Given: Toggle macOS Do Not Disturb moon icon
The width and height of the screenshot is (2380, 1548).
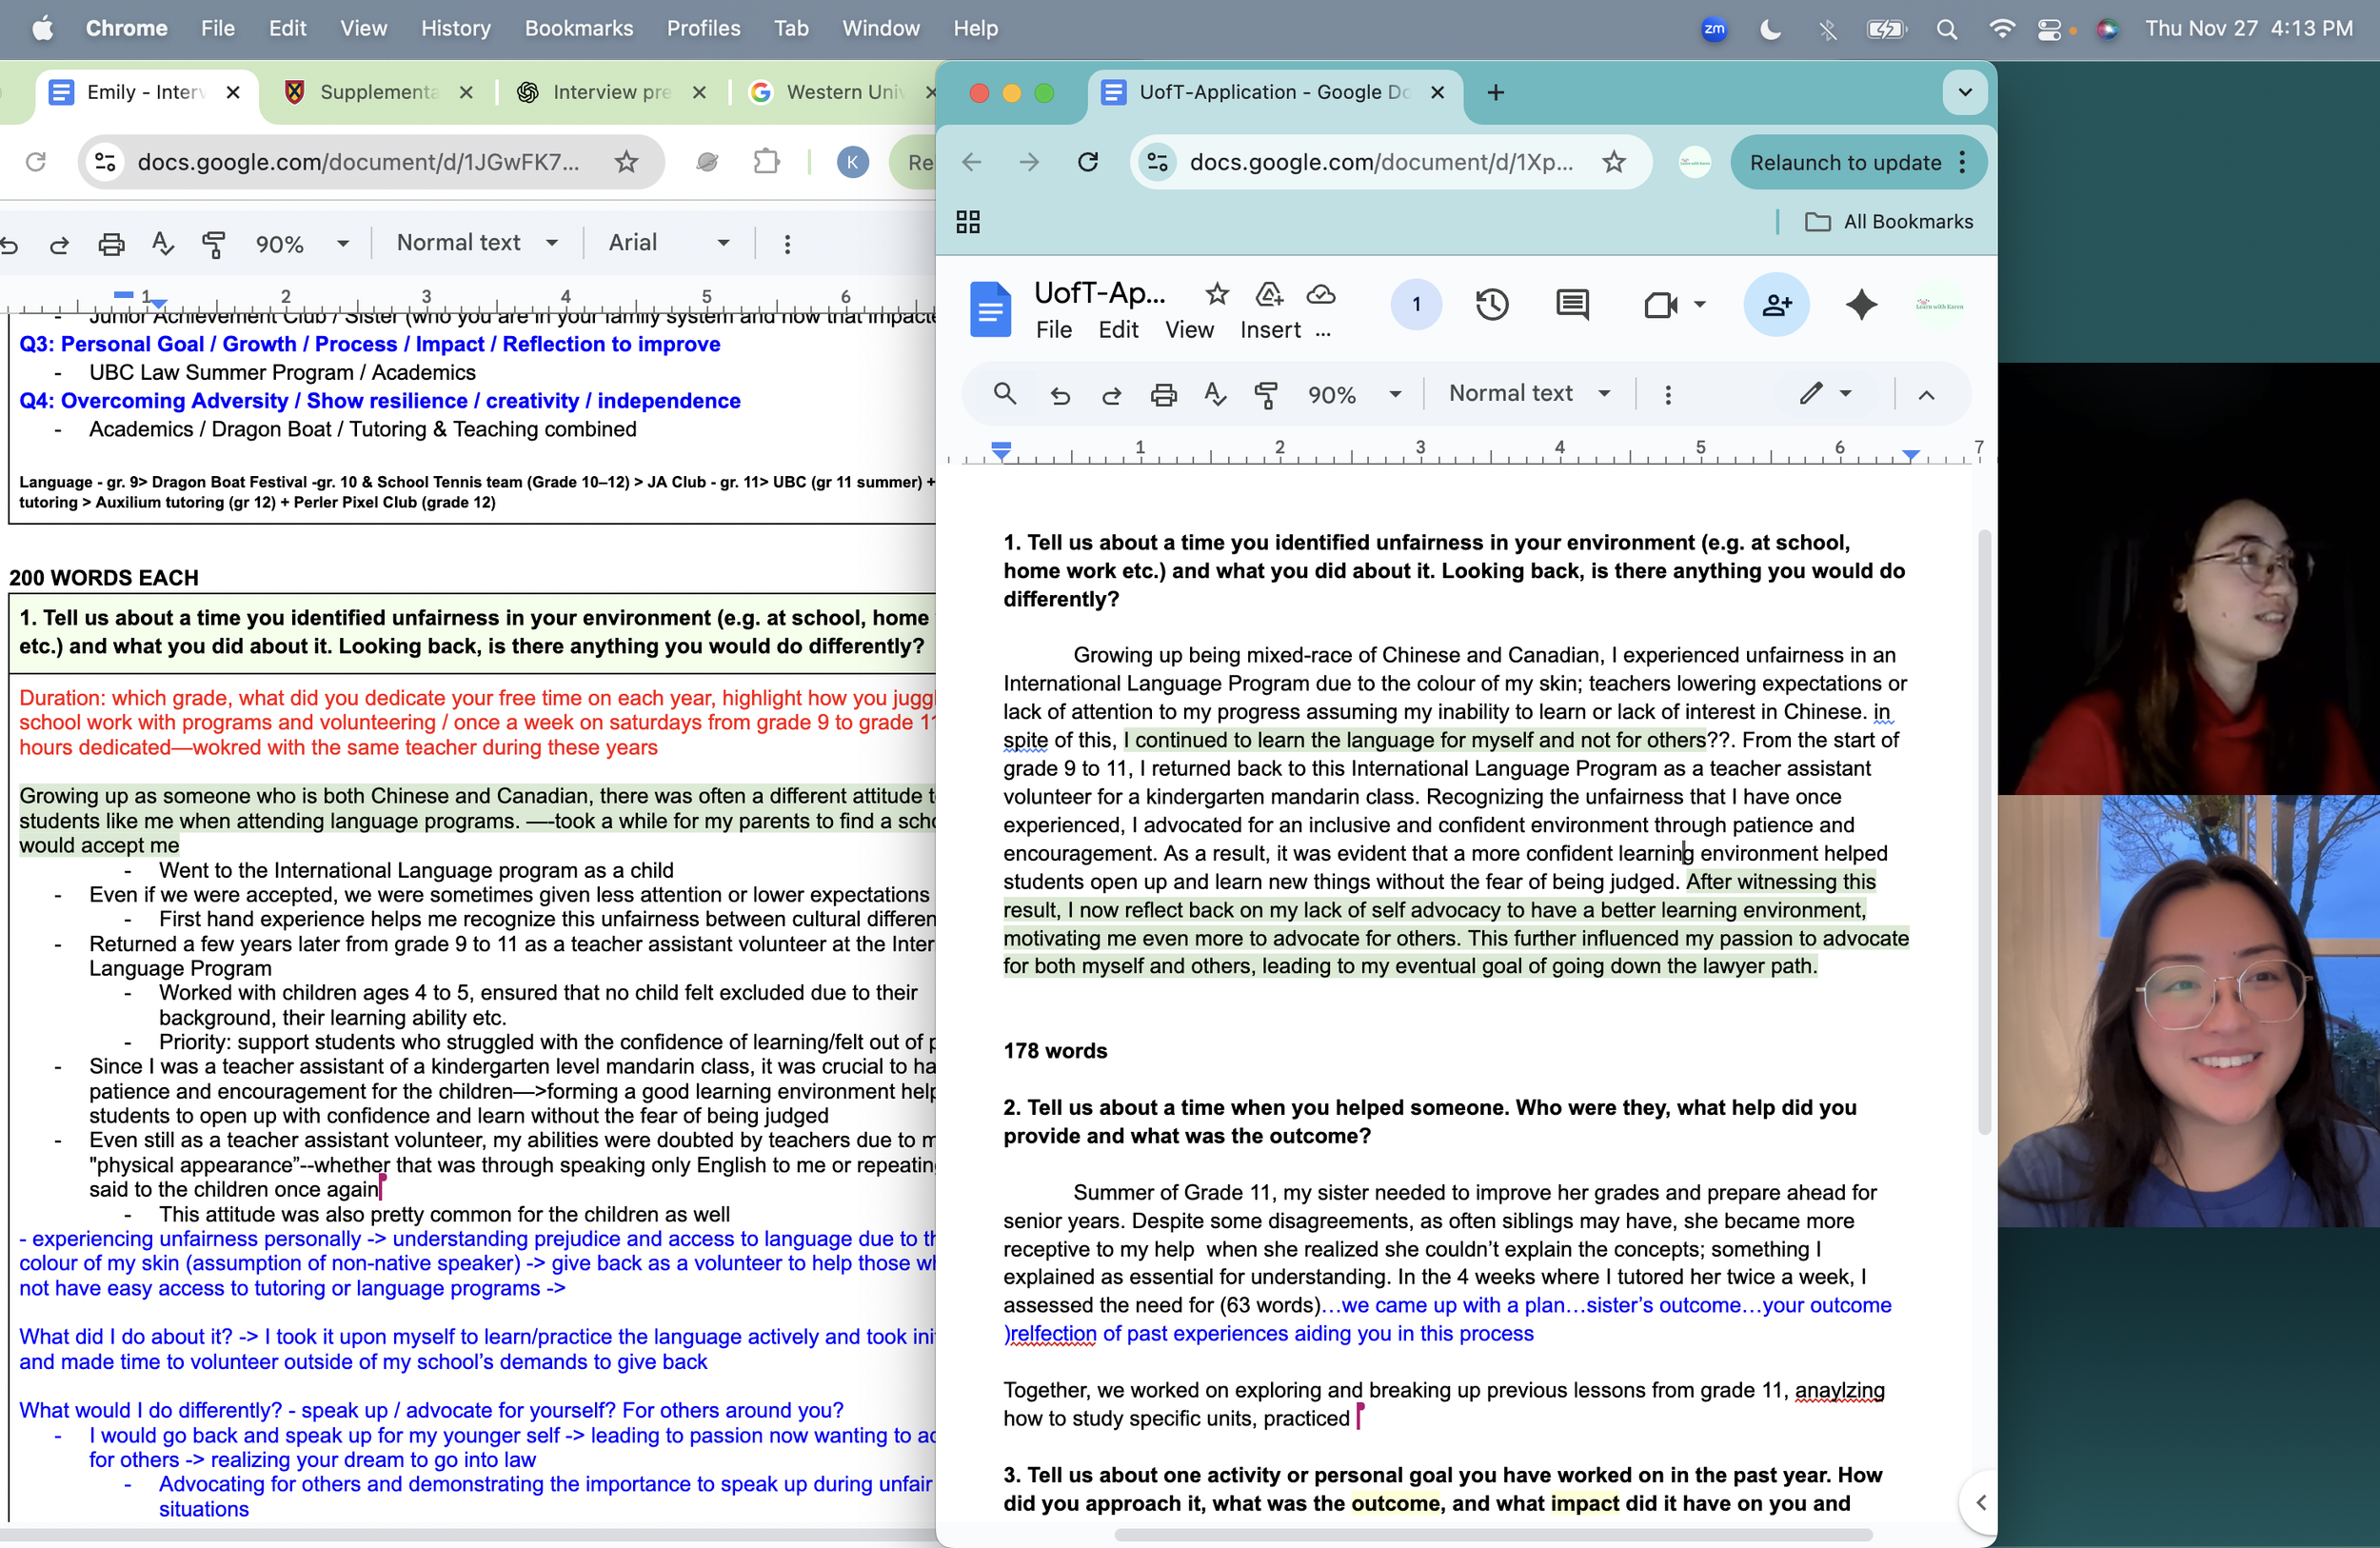Looking at the screenshot, I should (1770, 29).
